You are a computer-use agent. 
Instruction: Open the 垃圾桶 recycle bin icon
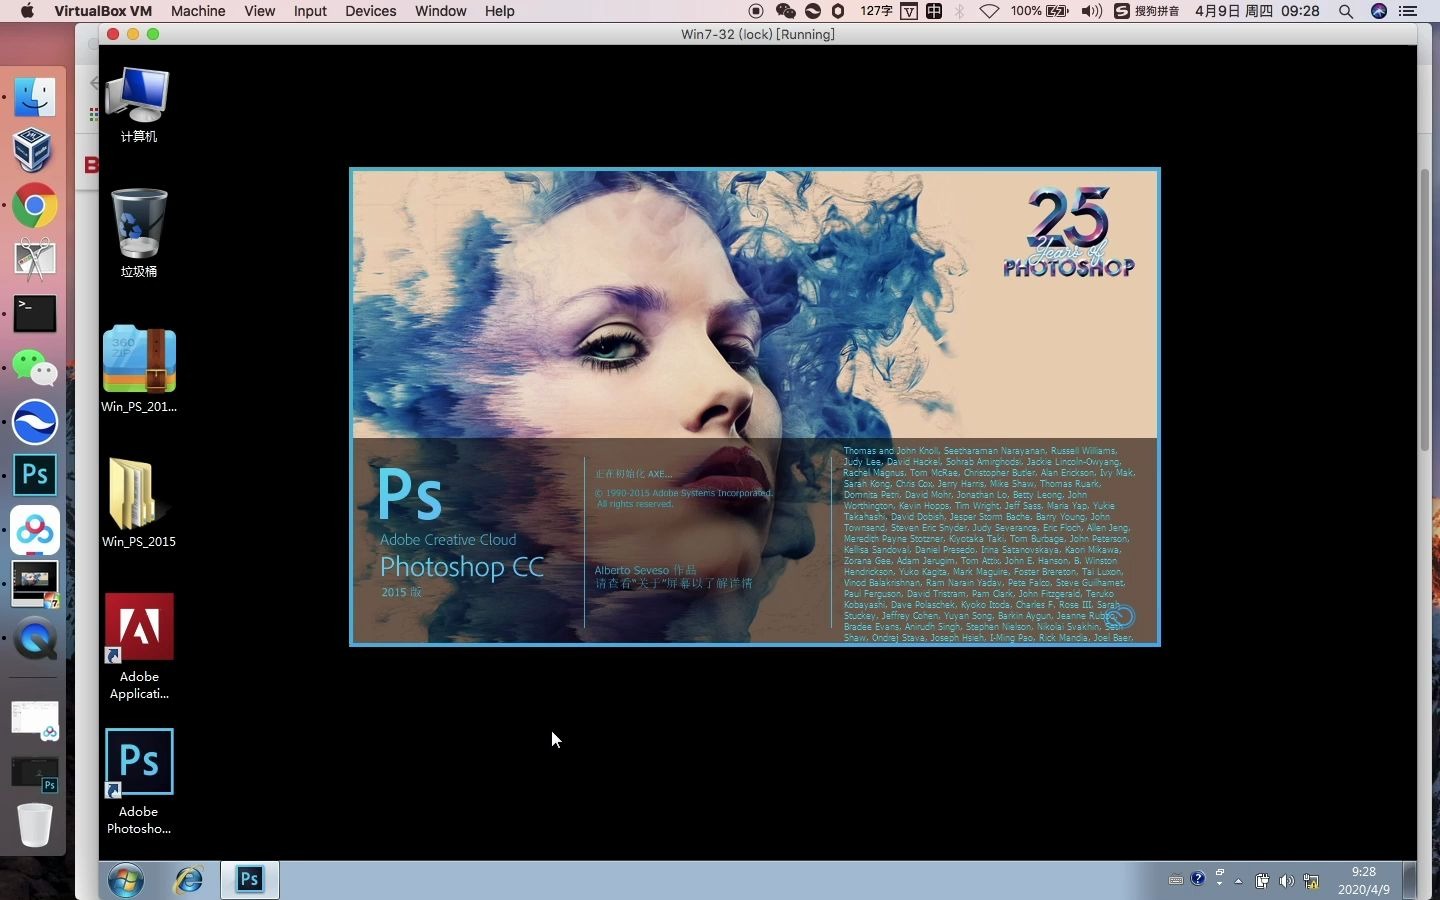138,232
